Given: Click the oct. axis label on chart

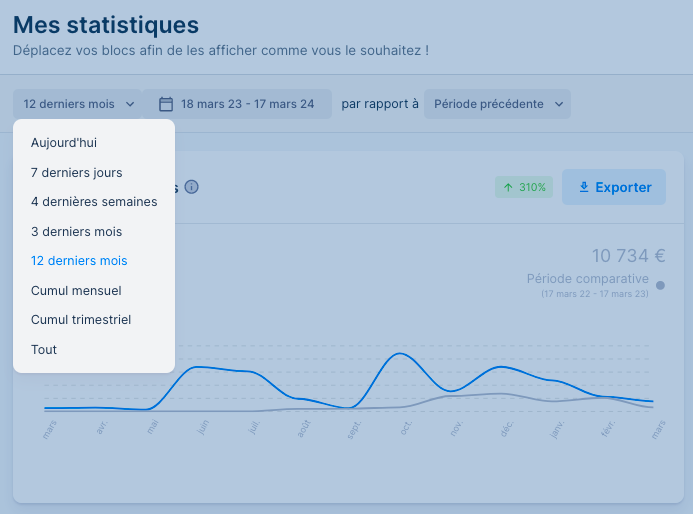Looking at the screenshot, I should coord(406,428).
